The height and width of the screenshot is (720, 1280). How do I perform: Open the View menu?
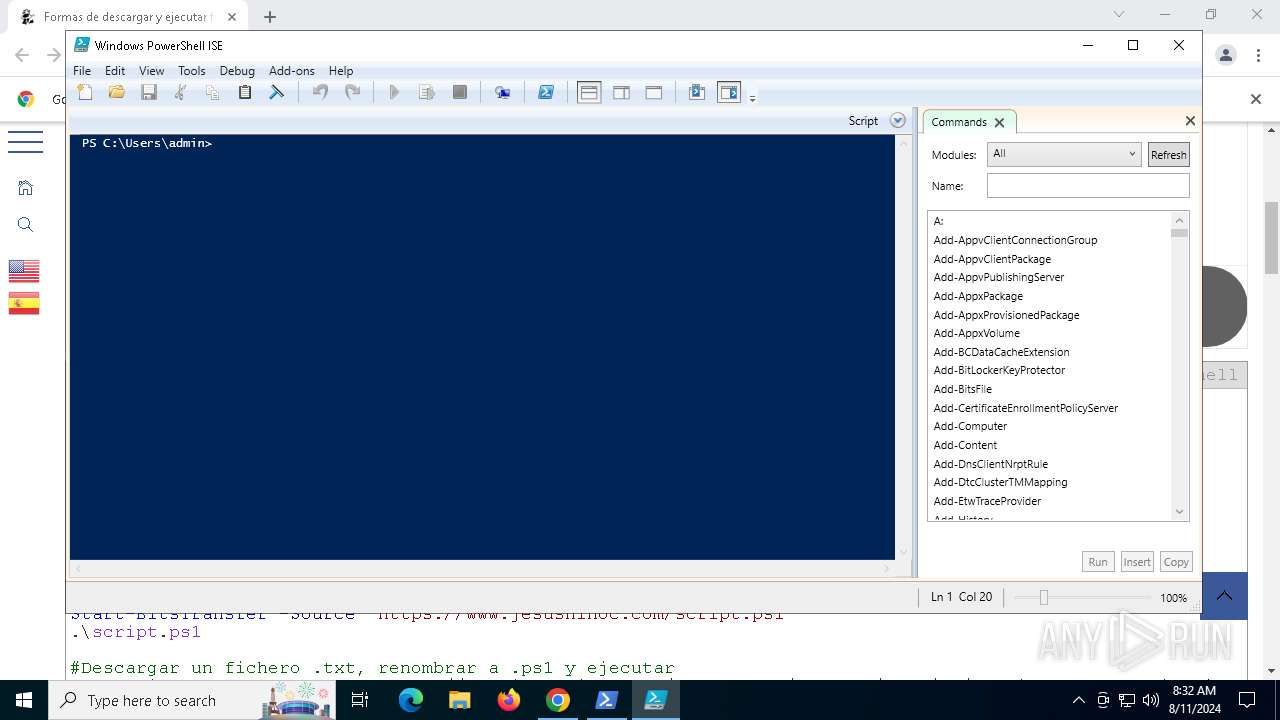click(x=151, y=71)
